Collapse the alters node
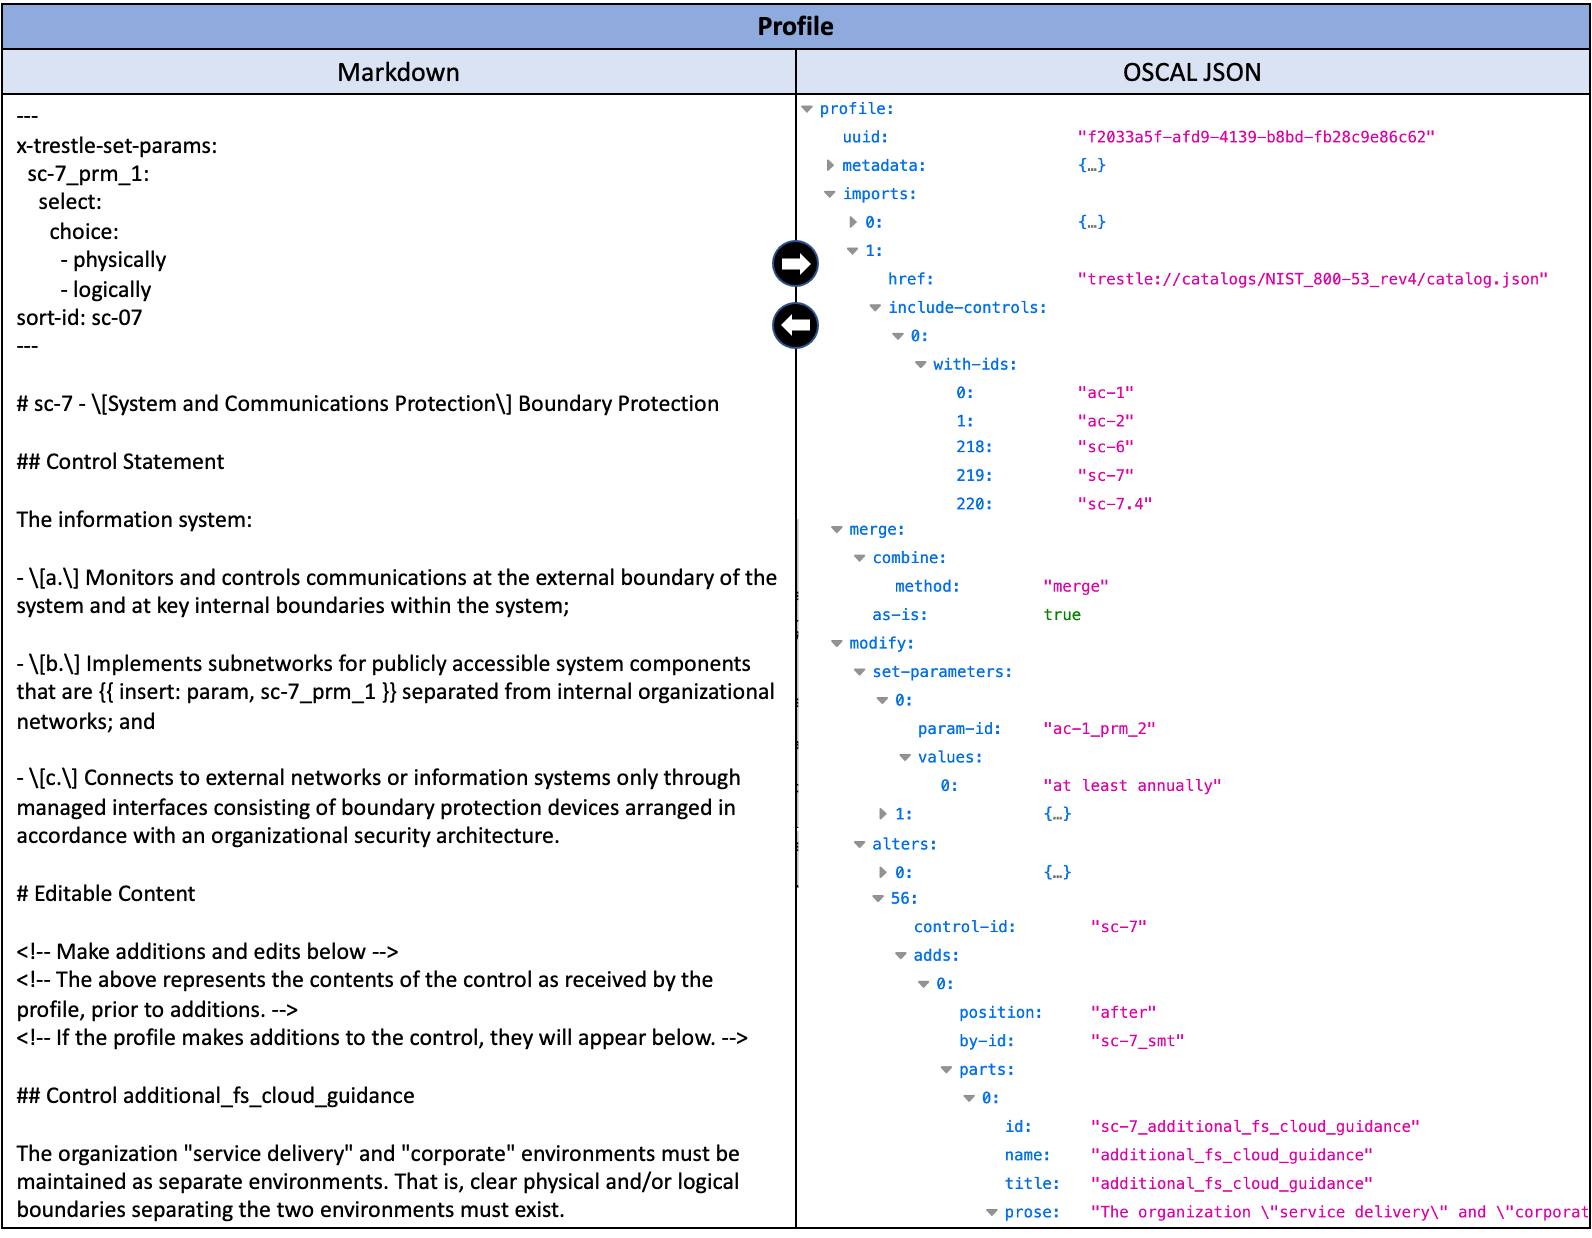Screen dimensions: 1592x1238 click(859, 845)
